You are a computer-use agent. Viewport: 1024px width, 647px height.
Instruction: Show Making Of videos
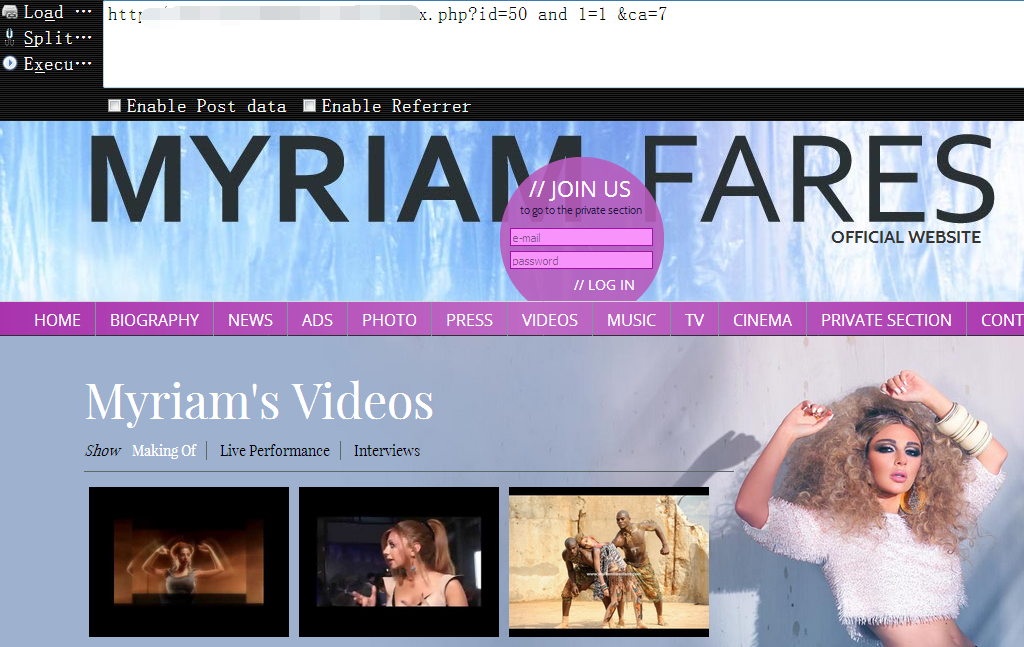164,450
